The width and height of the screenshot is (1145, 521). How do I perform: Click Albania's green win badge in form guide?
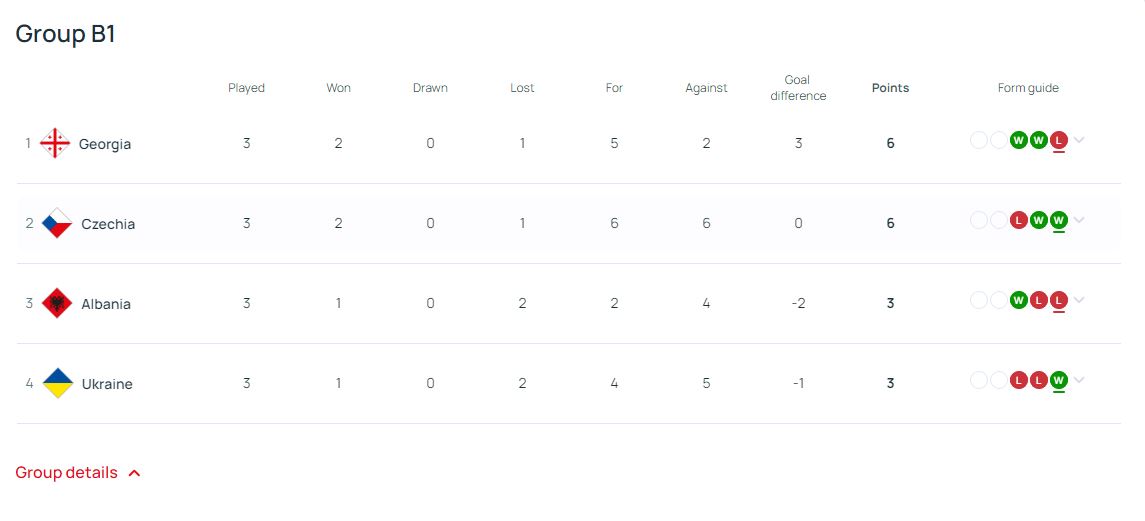[1019, 300]
